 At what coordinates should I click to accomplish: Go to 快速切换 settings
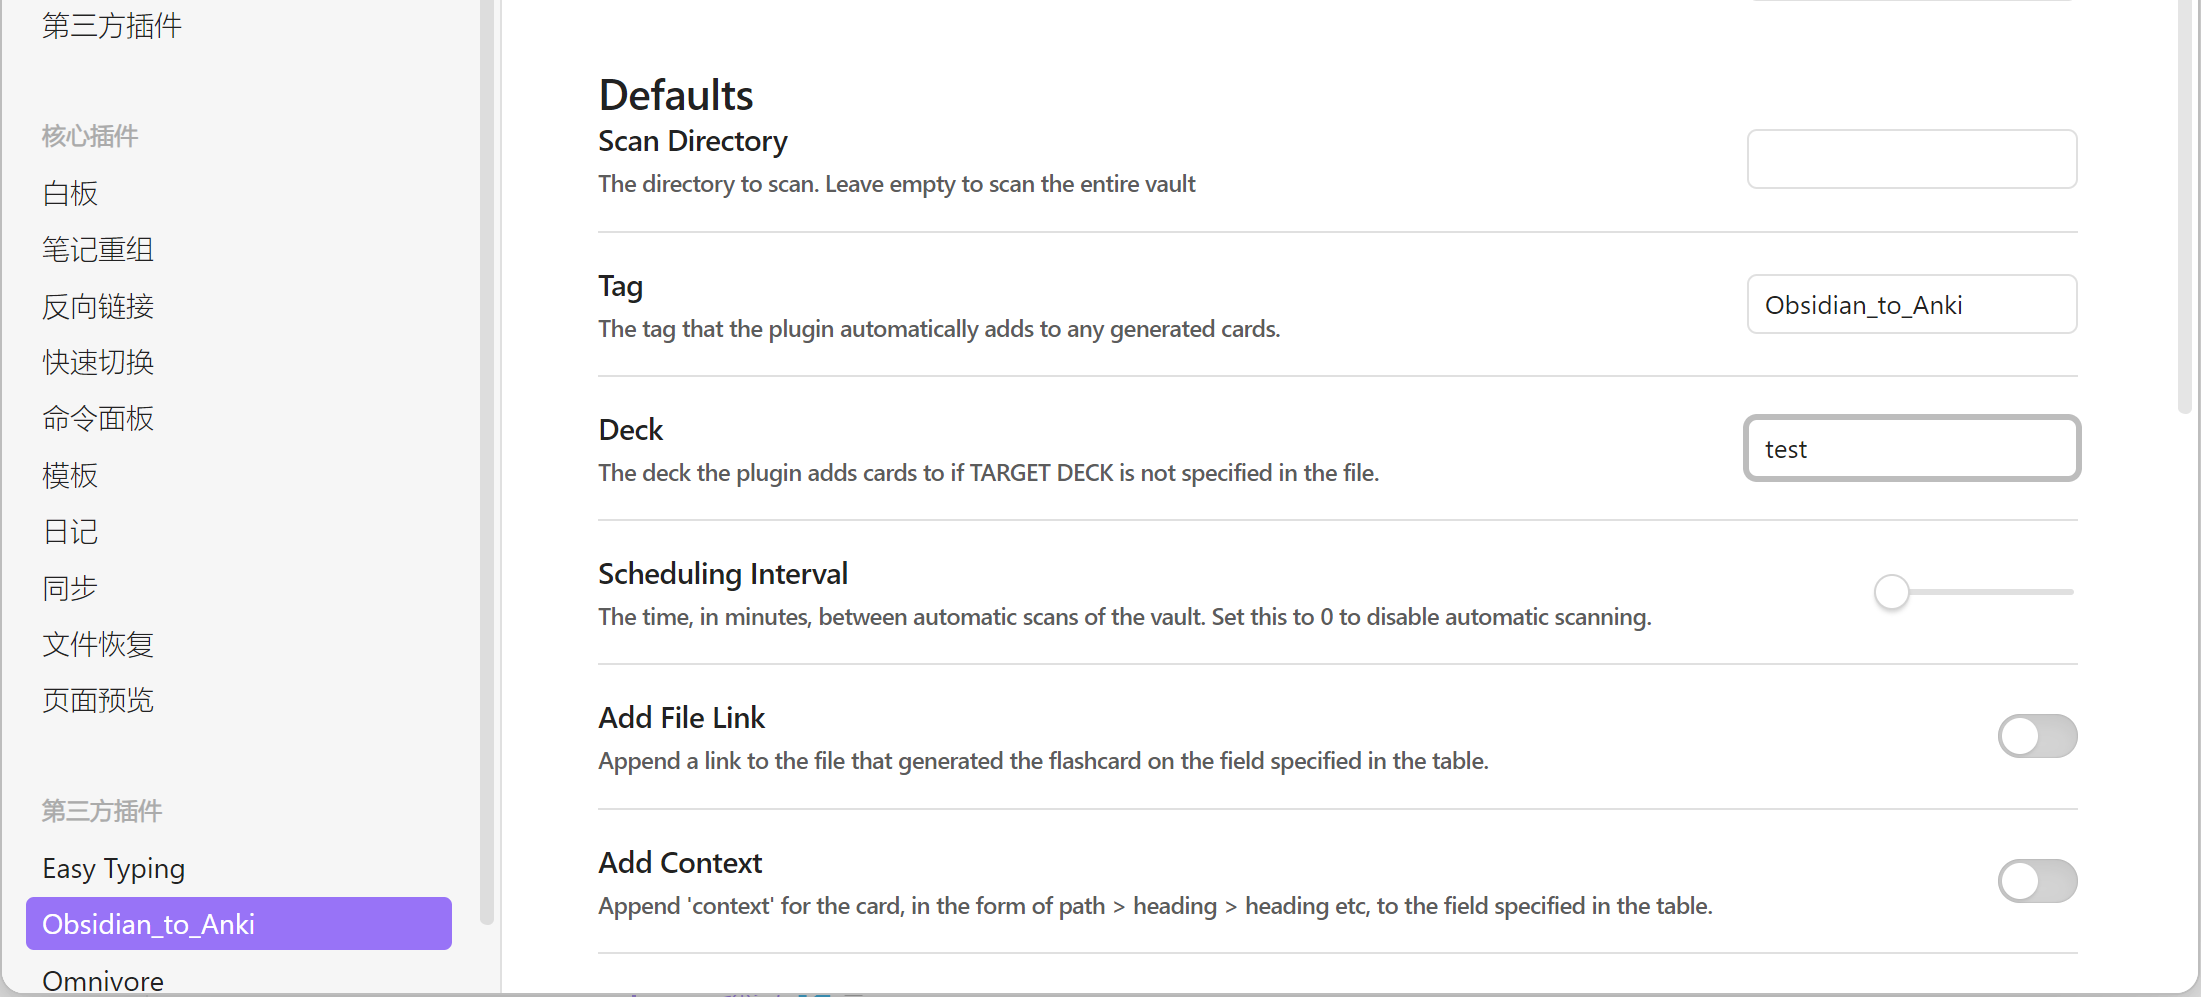[98, 362]
